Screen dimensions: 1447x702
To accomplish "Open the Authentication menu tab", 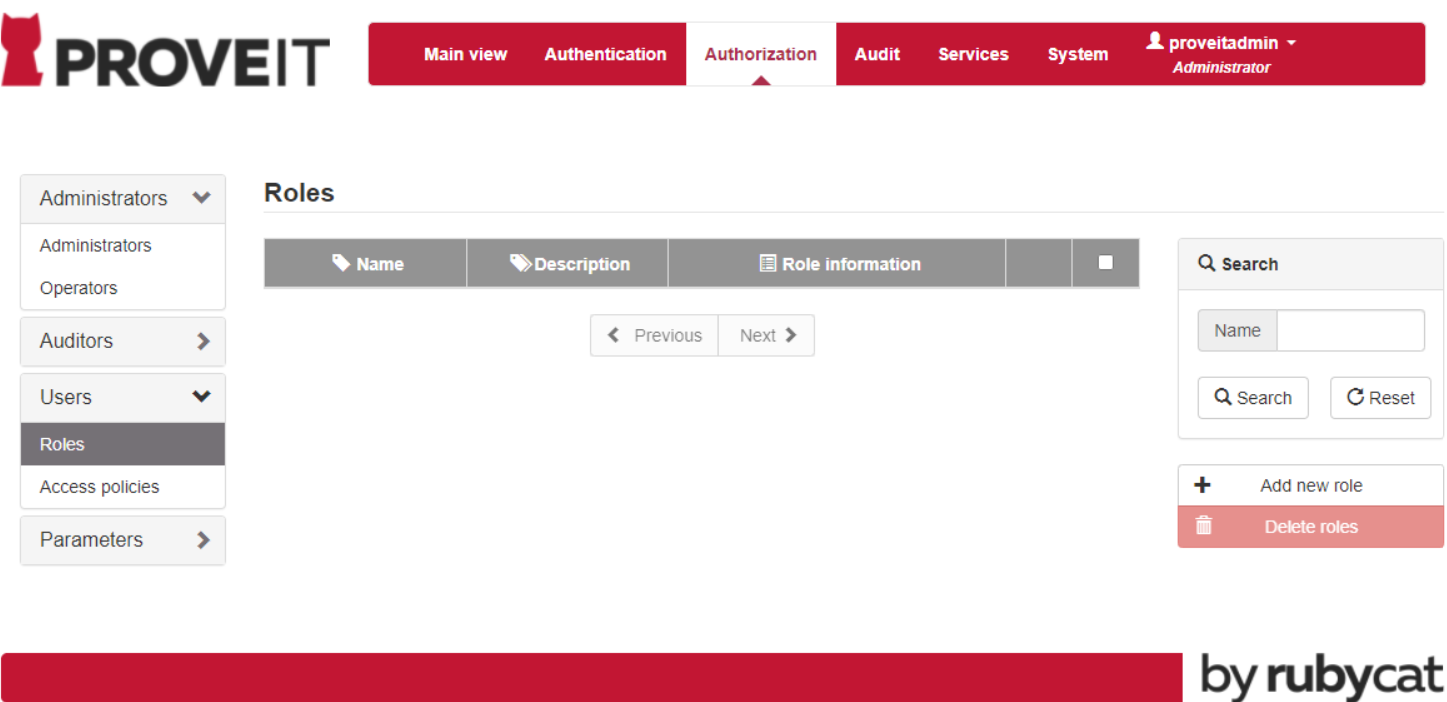I will [x=605, y=54].
